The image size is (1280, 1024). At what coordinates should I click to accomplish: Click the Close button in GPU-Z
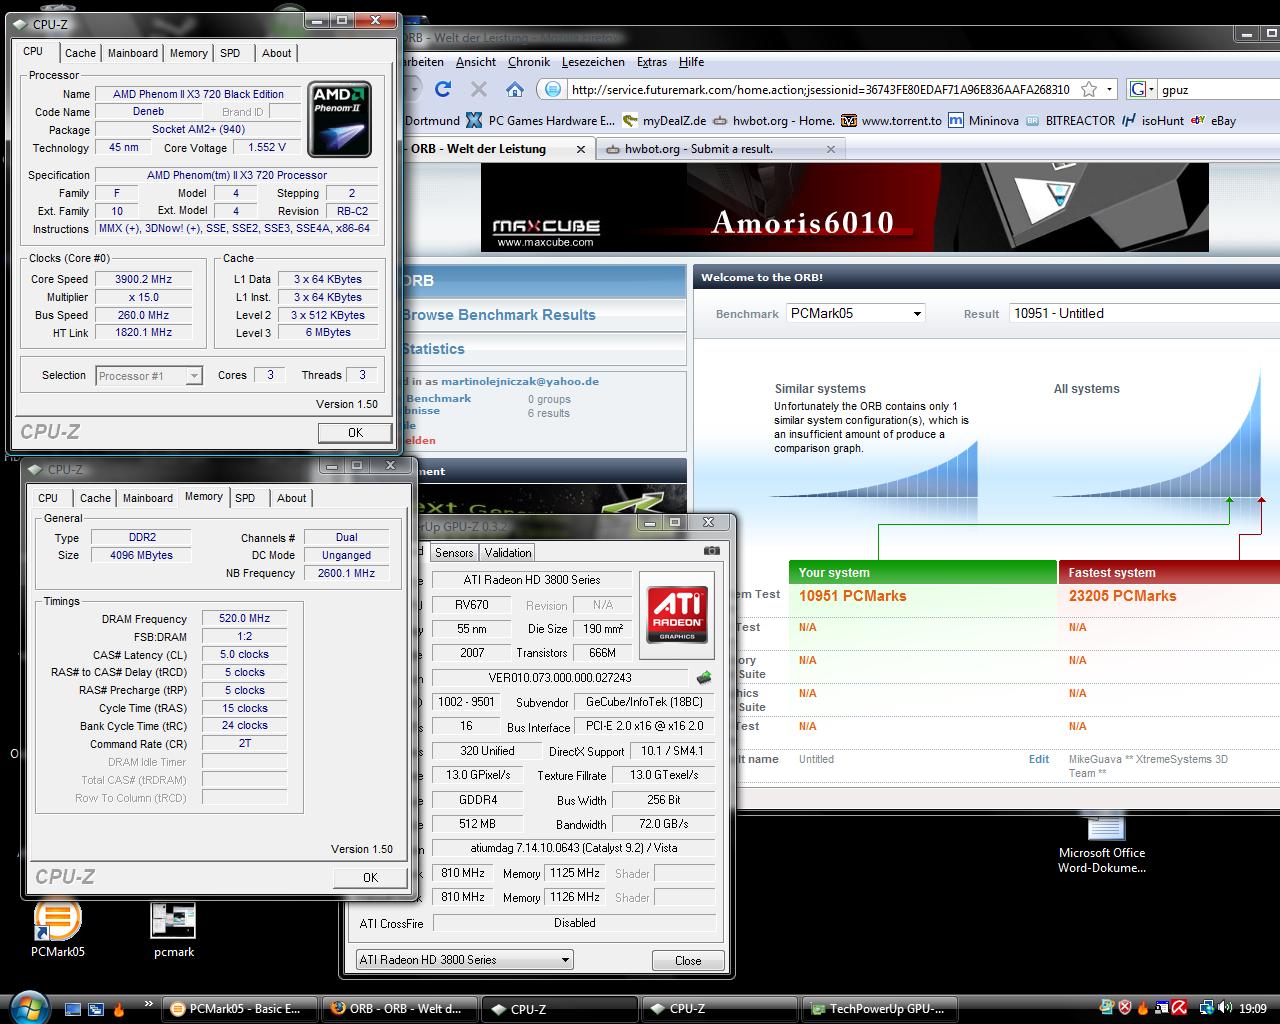688,960
